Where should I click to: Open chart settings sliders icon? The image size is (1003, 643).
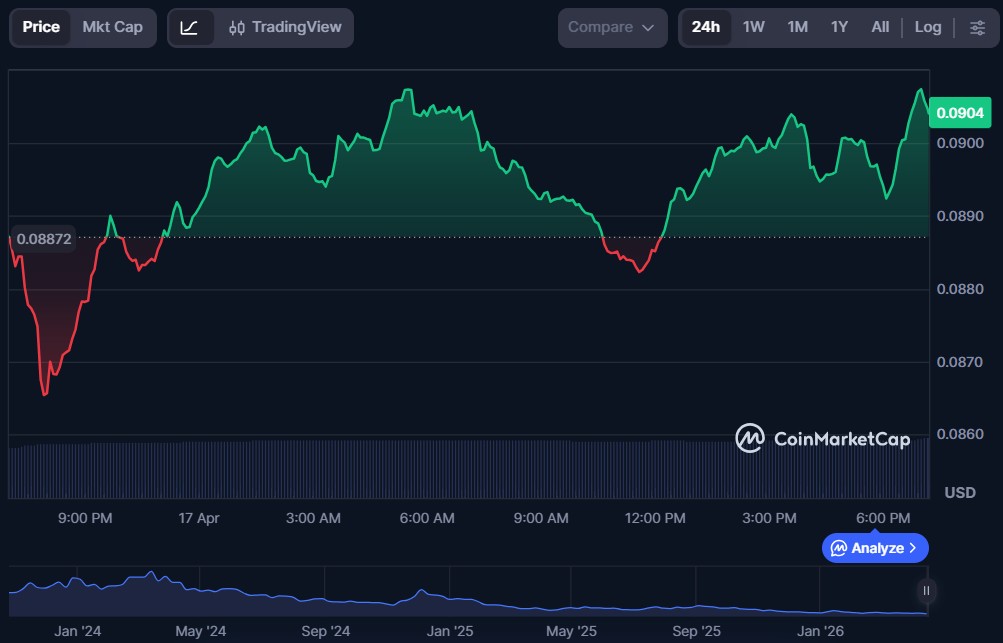point(977,28)
